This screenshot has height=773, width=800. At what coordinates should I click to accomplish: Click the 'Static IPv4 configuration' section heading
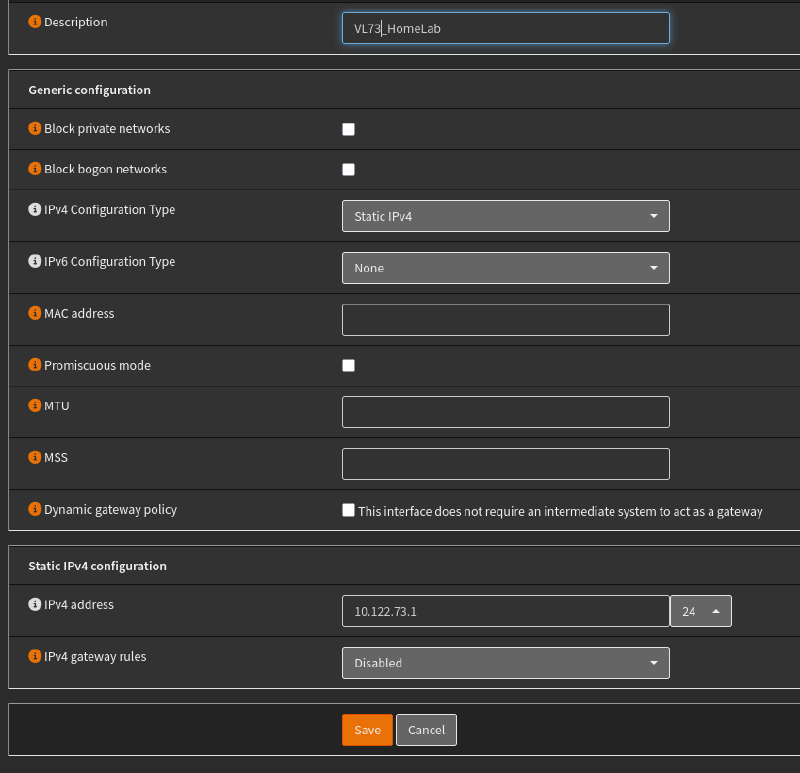tap(97, 566)
